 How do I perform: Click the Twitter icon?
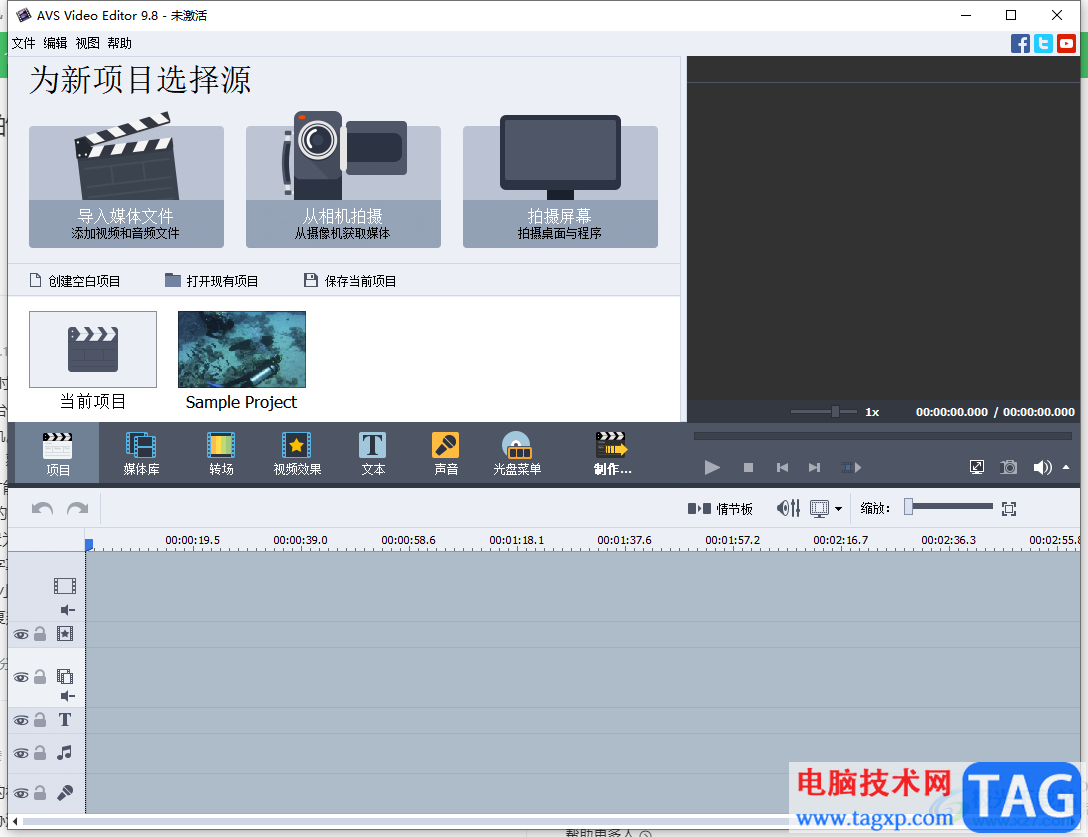pyautogui.click(x=1043, y=44)
